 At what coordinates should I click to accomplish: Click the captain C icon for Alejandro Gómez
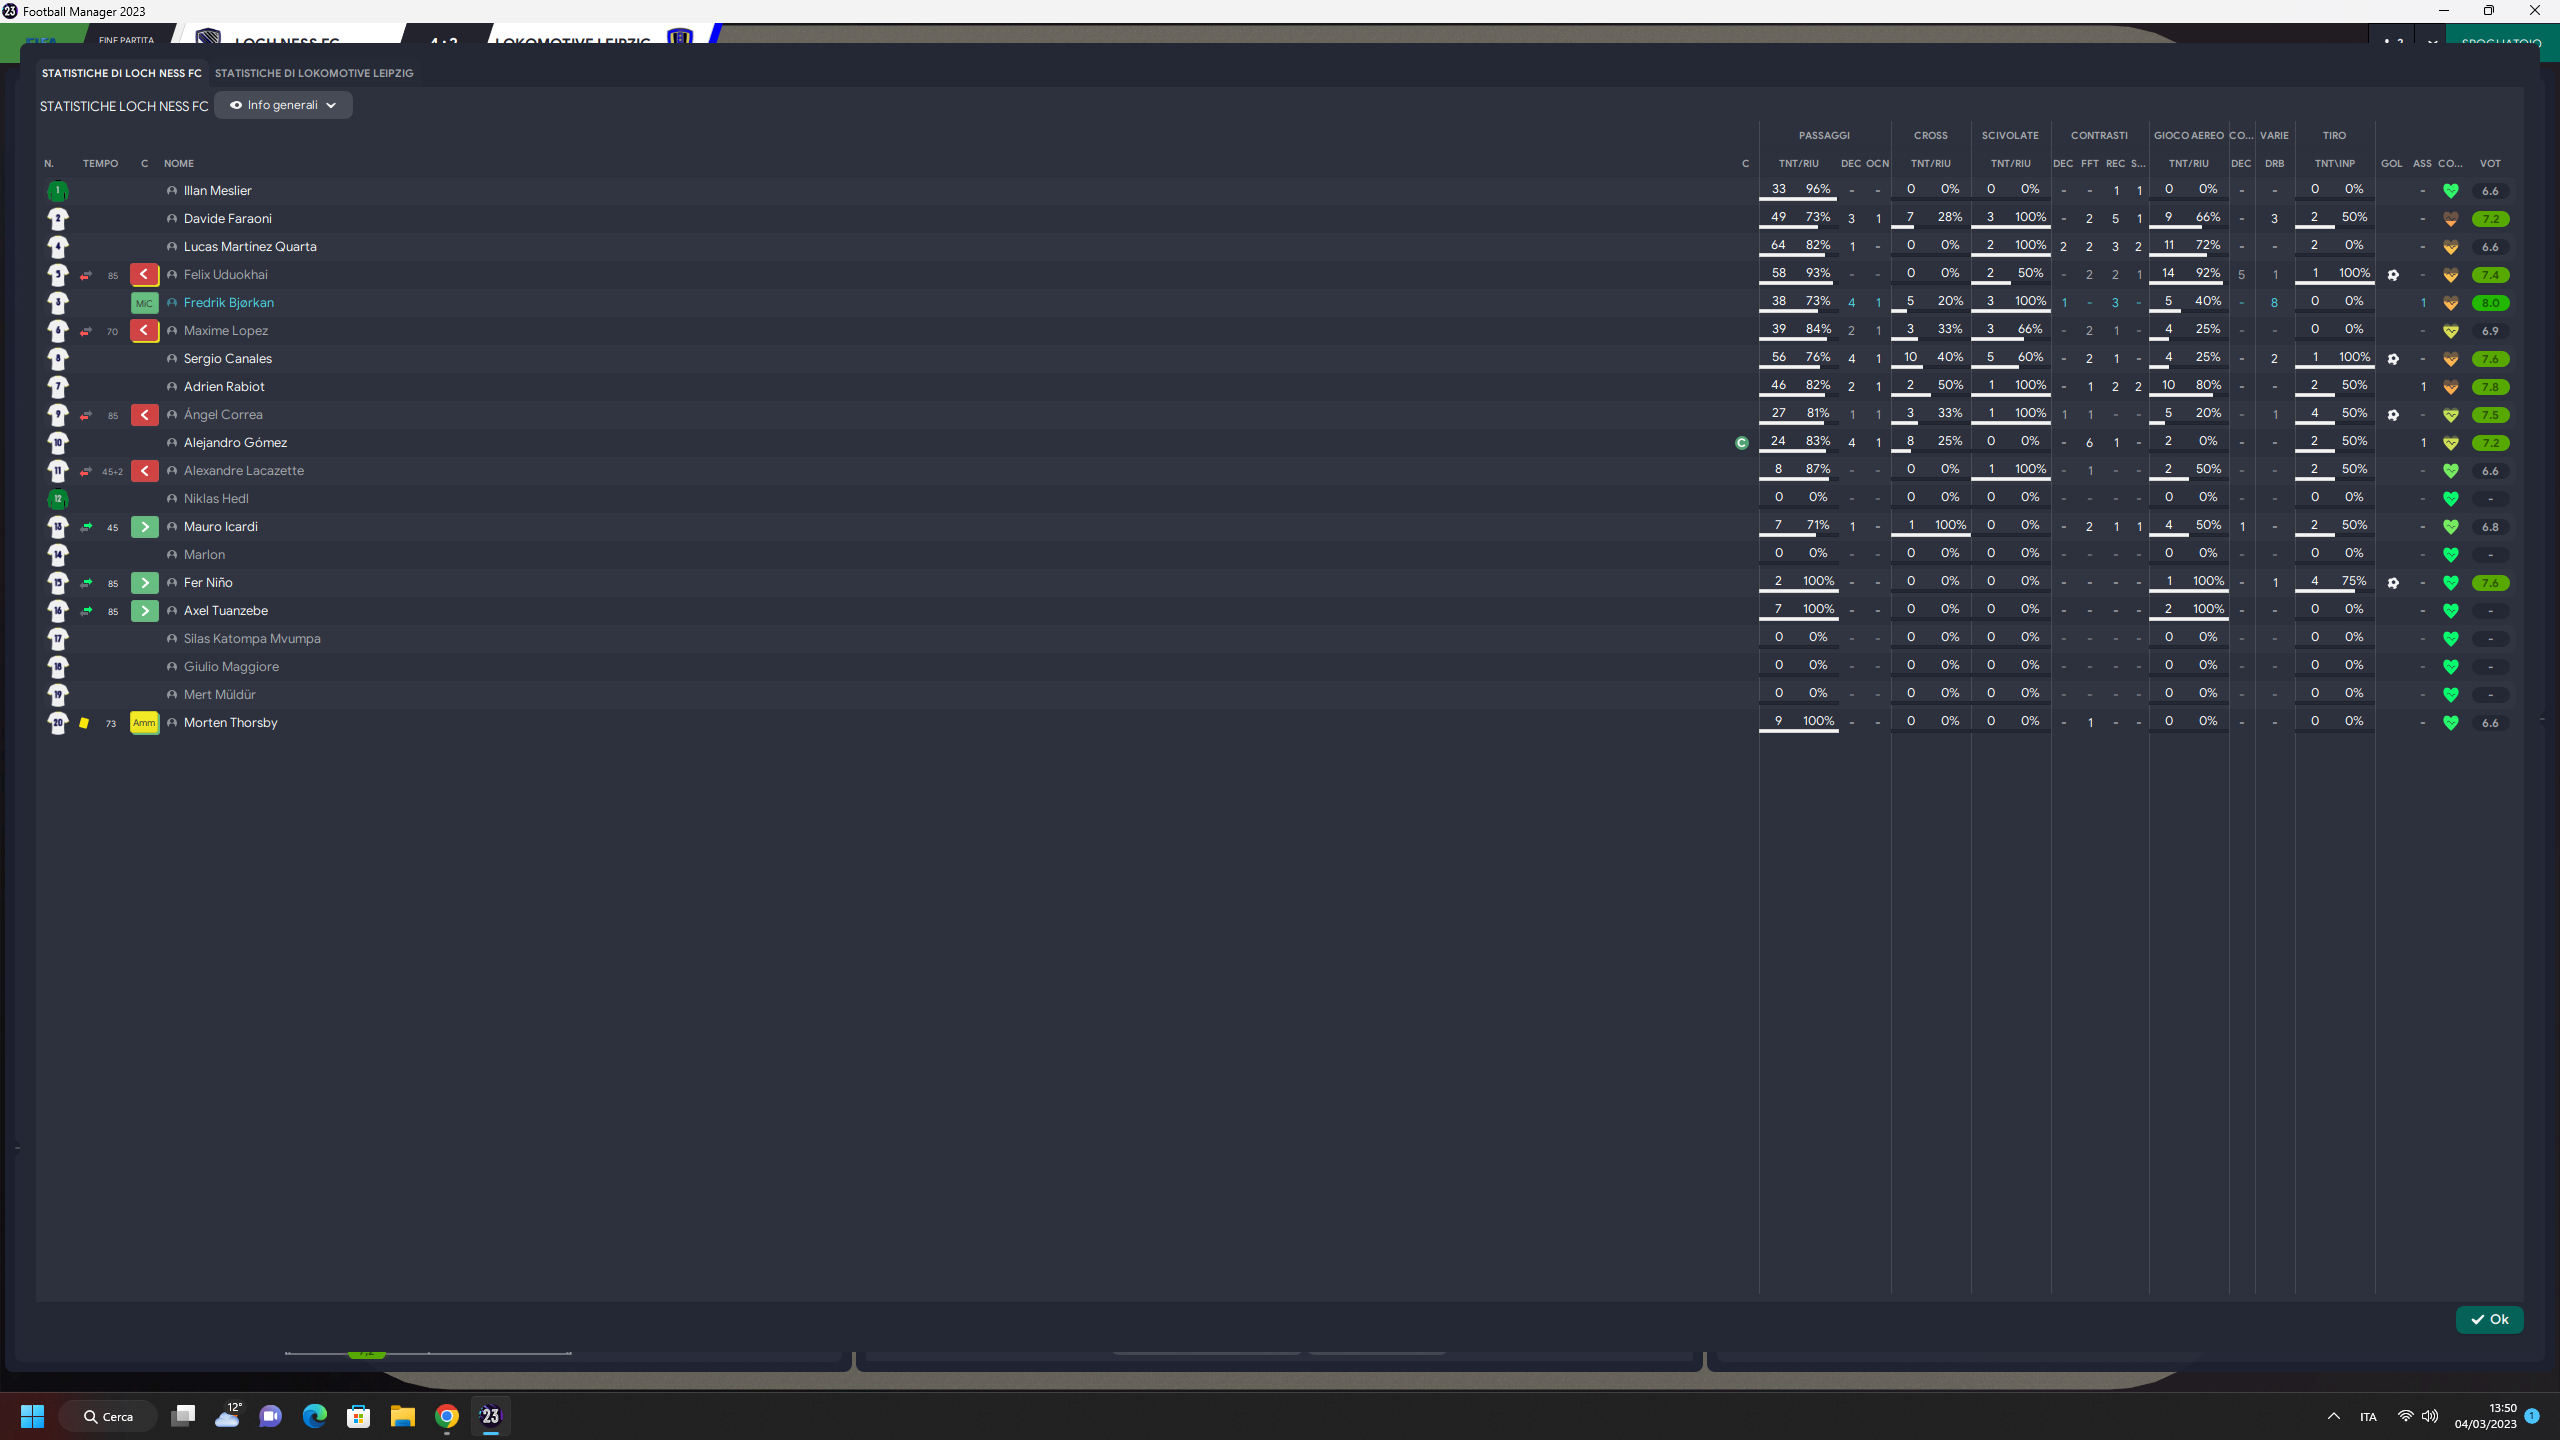click(1742, 443)
